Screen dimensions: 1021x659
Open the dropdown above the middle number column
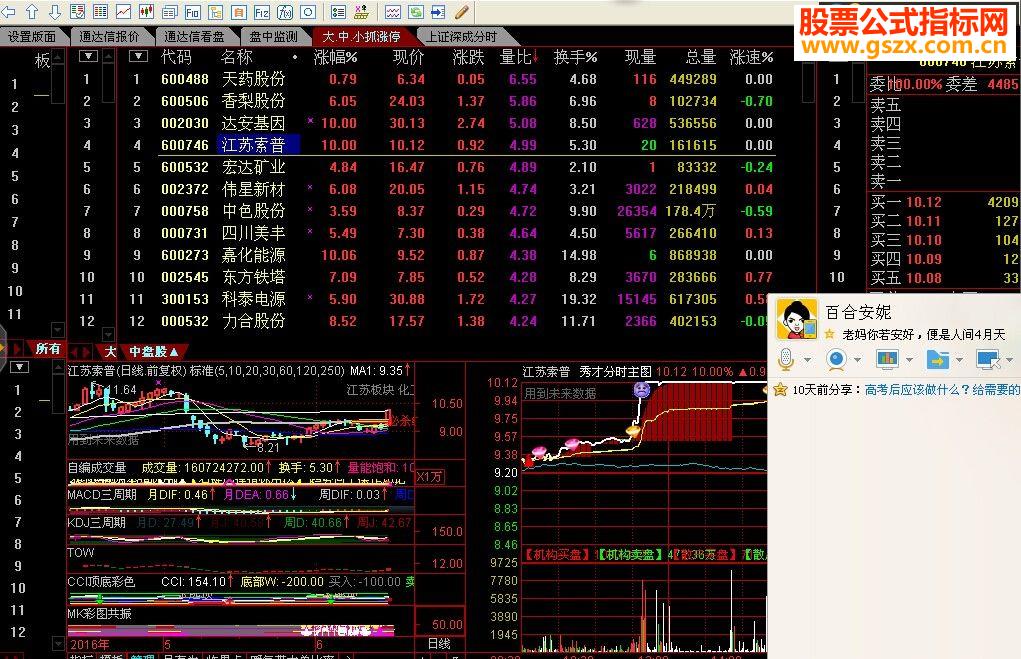(89, 56)
